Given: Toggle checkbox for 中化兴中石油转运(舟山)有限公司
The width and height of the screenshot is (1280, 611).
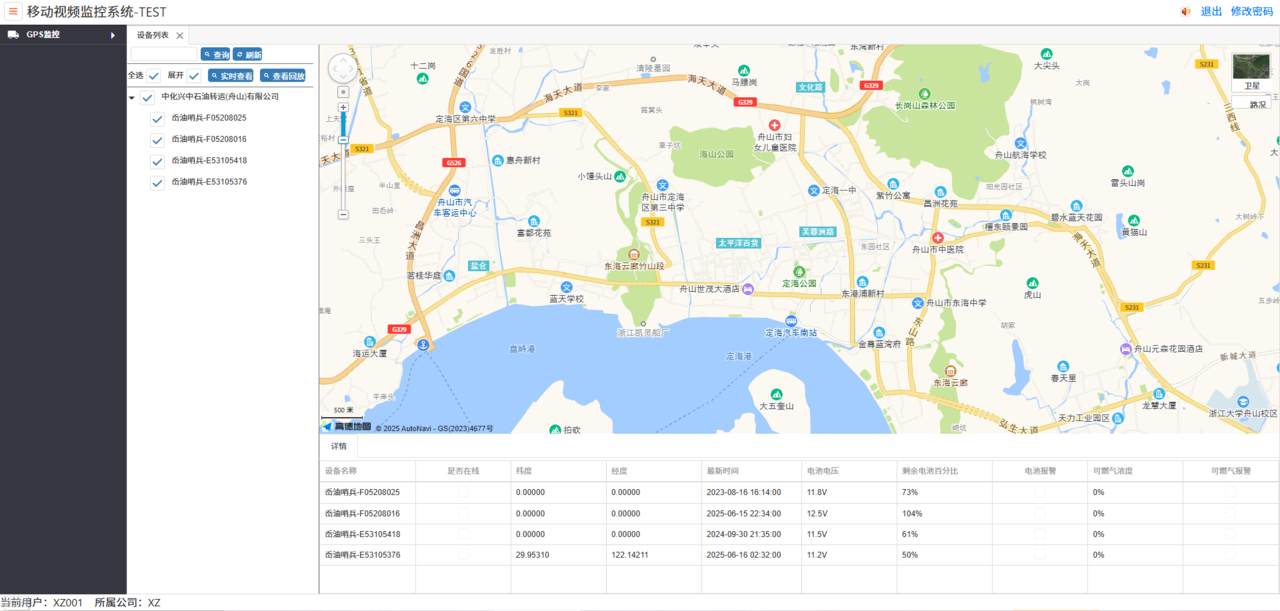Looking at the screenshot, I should (x=148, y=98).
